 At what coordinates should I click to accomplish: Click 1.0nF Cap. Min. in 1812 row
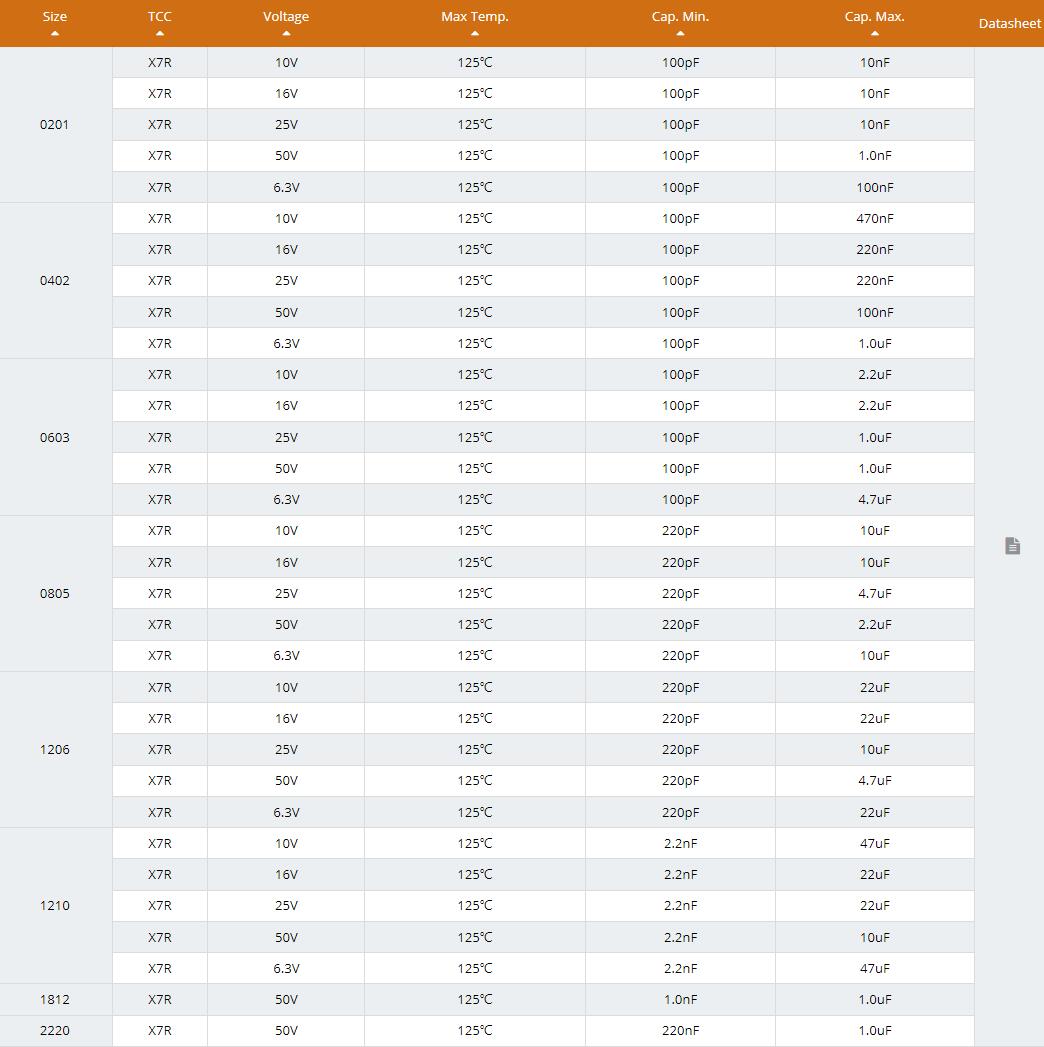point(680,1000)
